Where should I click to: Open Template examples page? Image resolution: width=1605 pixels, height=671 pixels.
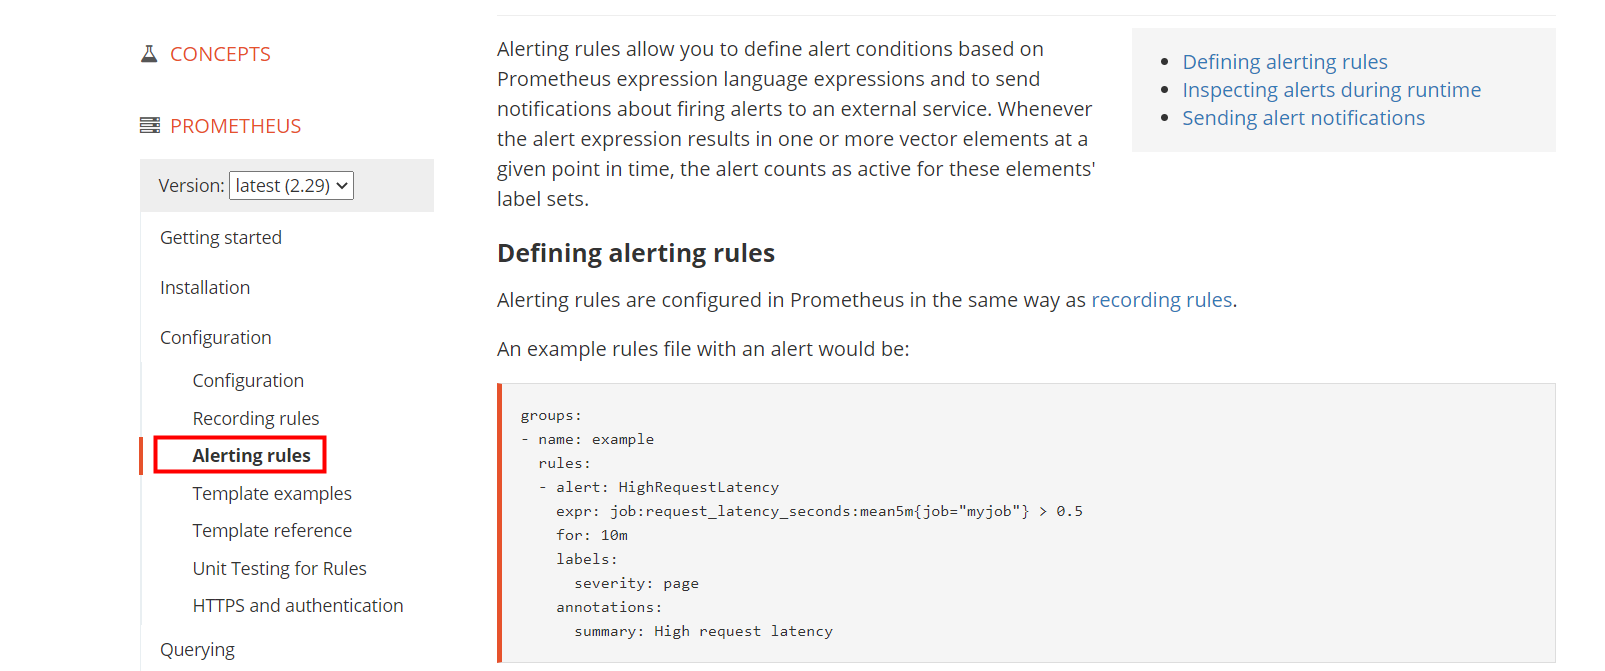[272, 494]
